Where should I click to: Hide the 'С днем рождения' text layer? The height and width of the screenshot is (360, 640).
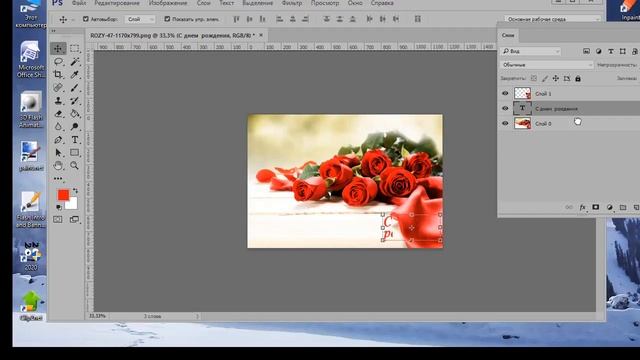point(505,108)
